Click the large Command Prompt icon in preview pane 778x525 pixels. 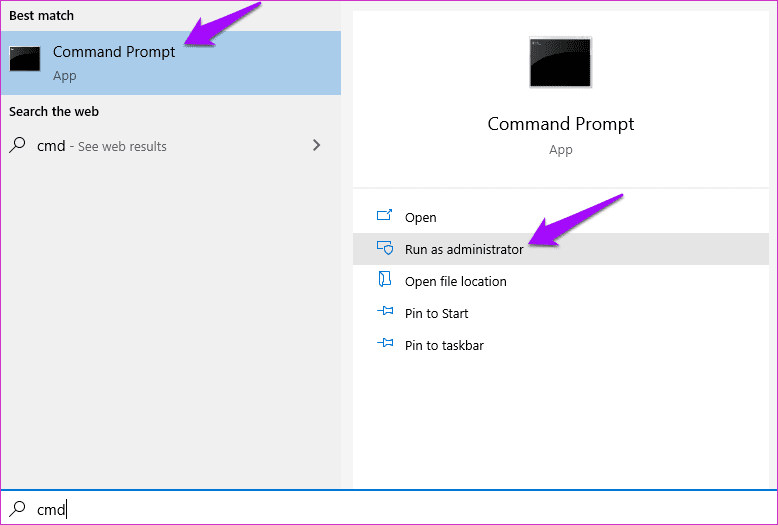(560, 62)
